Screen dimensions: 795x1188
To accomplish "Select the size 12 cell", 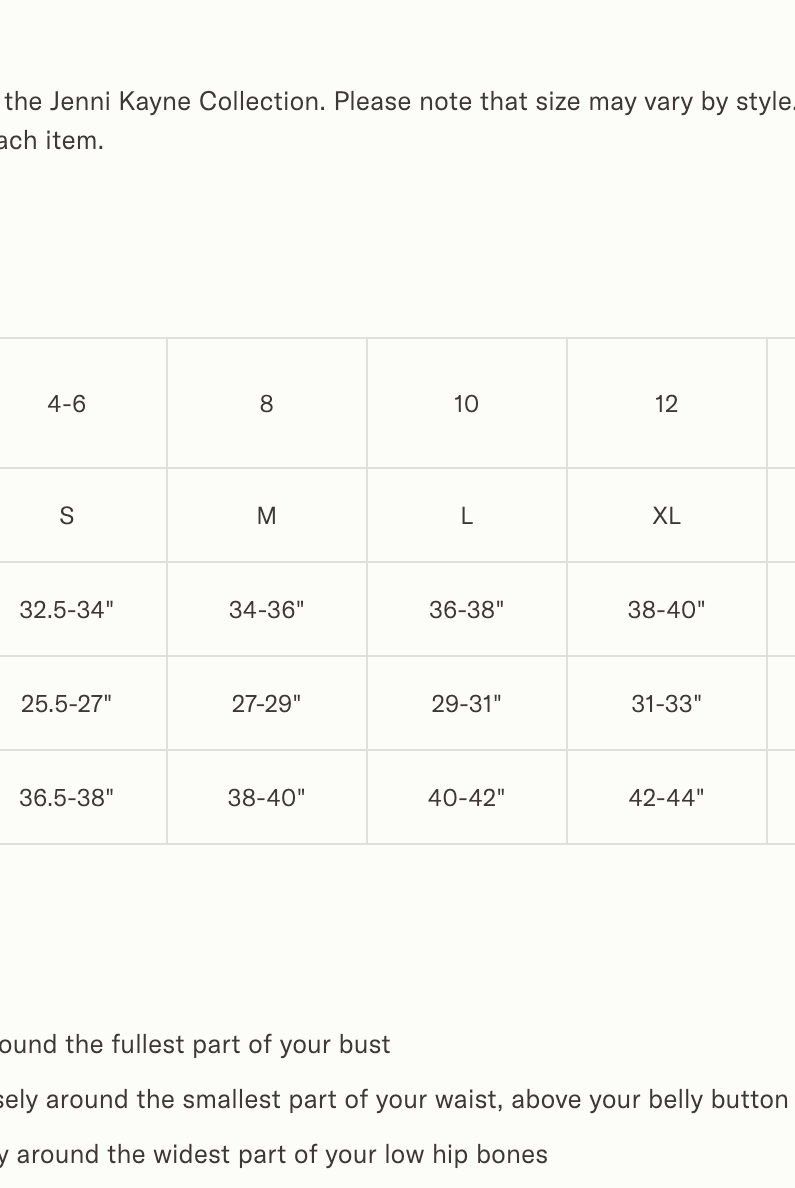I will click(666, 404).
